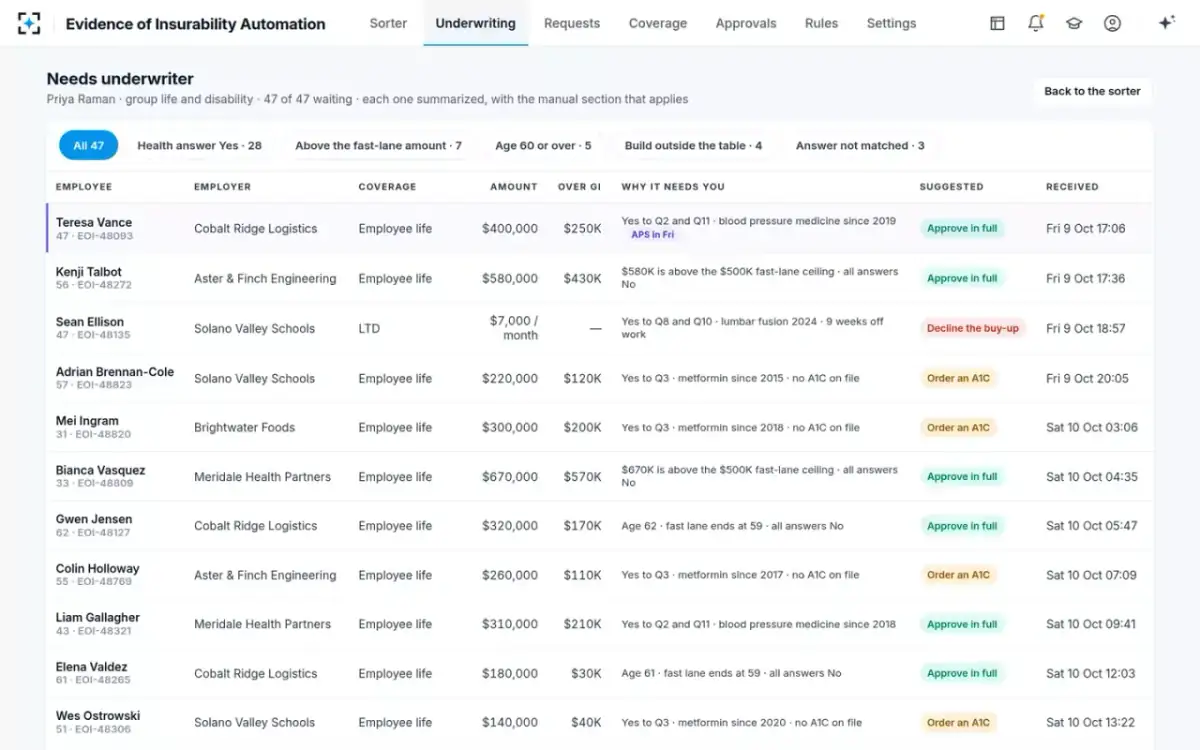Filter by Age 60 or over · 5
Screen dimensions: 1200x750
tap(543, 145)
